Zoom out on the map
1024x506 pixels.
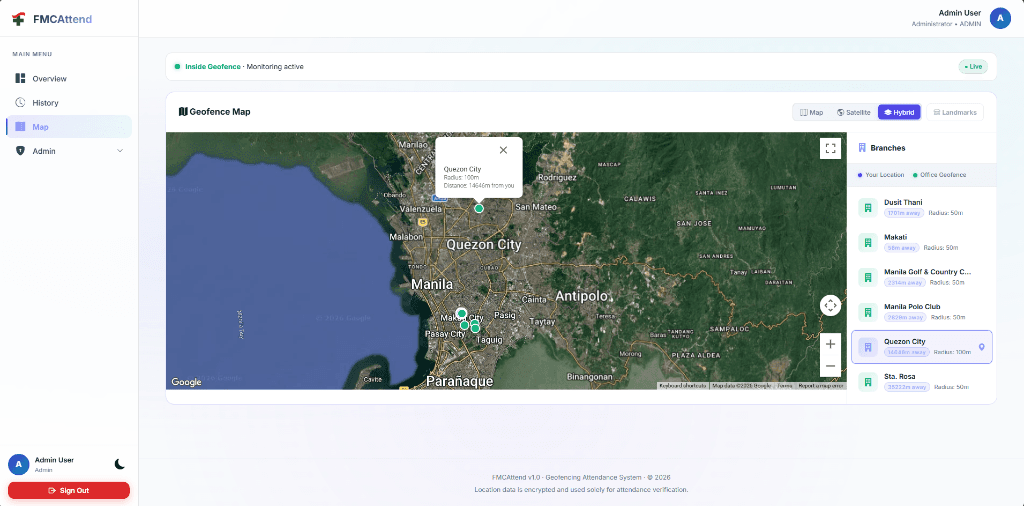pyautogui.click(x=830, y=366)
